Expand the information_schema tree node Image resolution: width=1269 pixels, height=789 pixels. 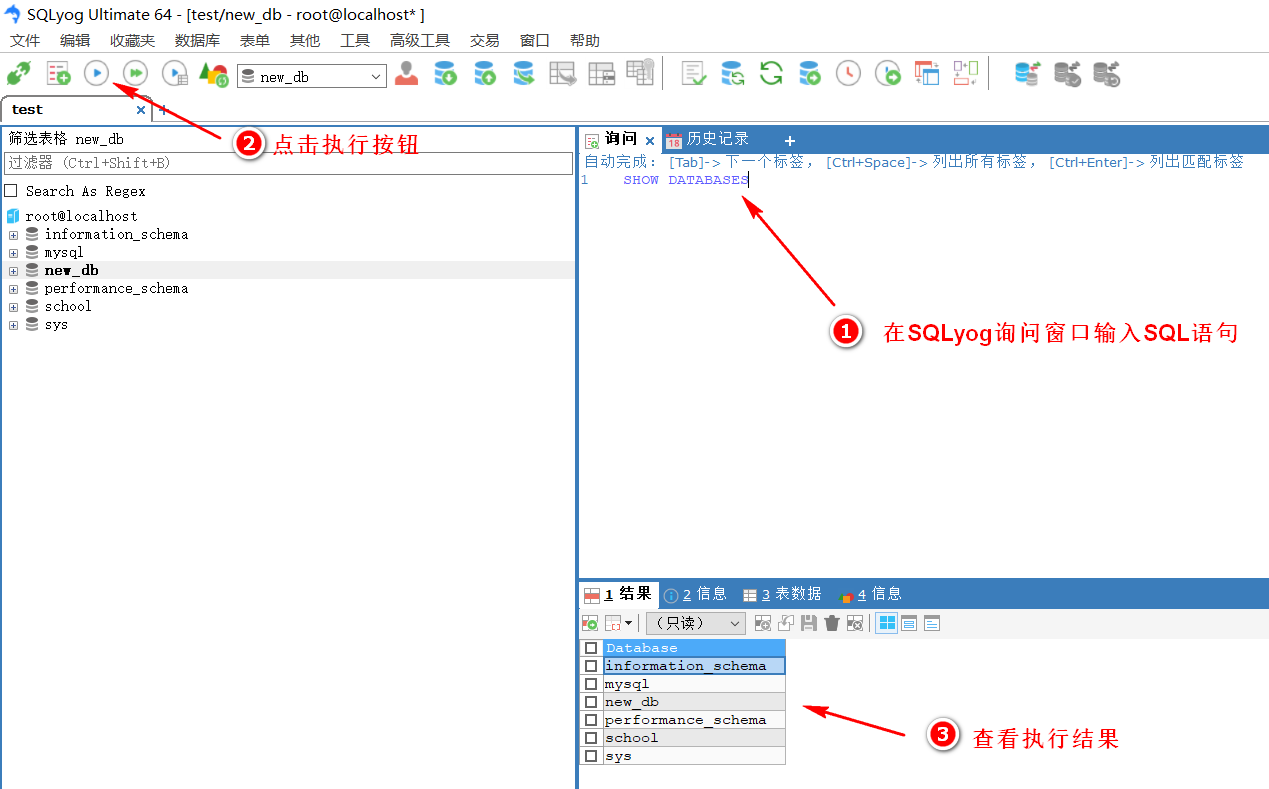point(14,235)
